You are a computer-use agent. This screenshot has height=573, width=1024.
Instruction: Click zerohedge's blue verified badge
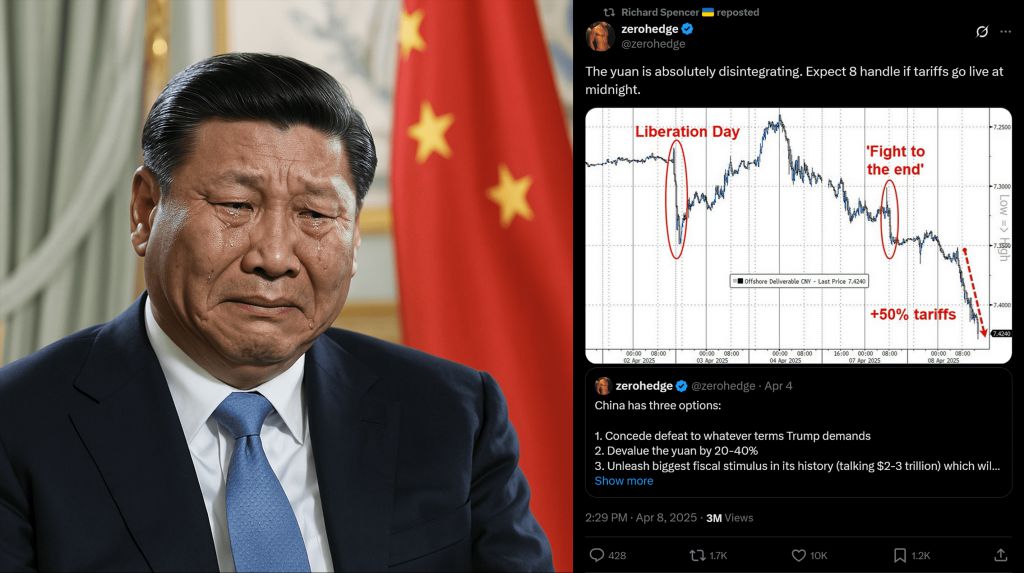[x=688, y=29]
